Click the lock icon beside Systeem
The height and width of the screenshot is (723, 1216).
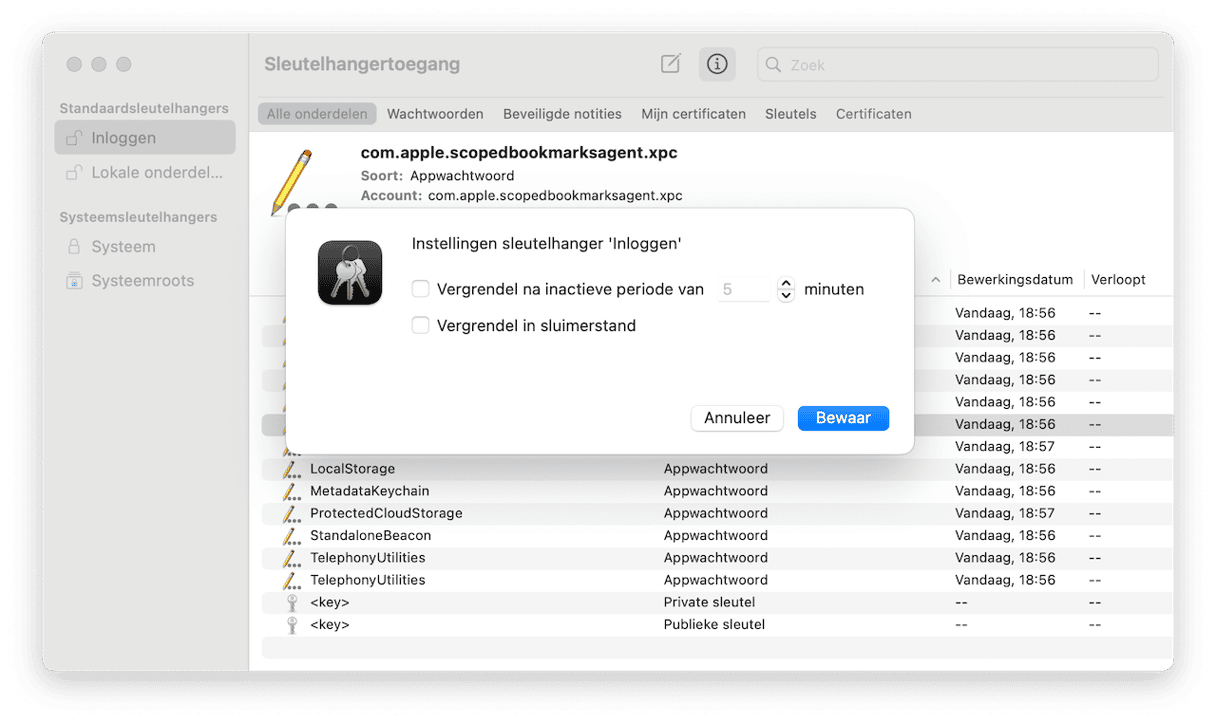pos(74,247)
